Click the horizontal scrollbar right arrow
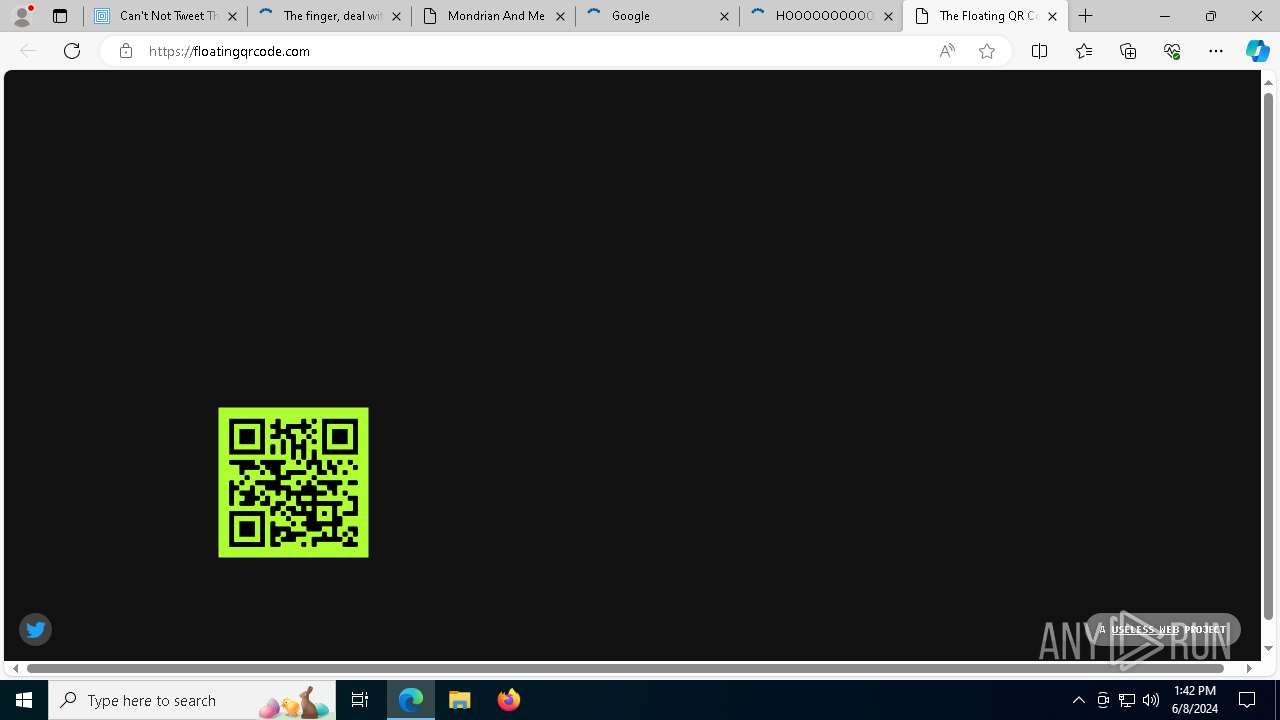 [1249, 668]
